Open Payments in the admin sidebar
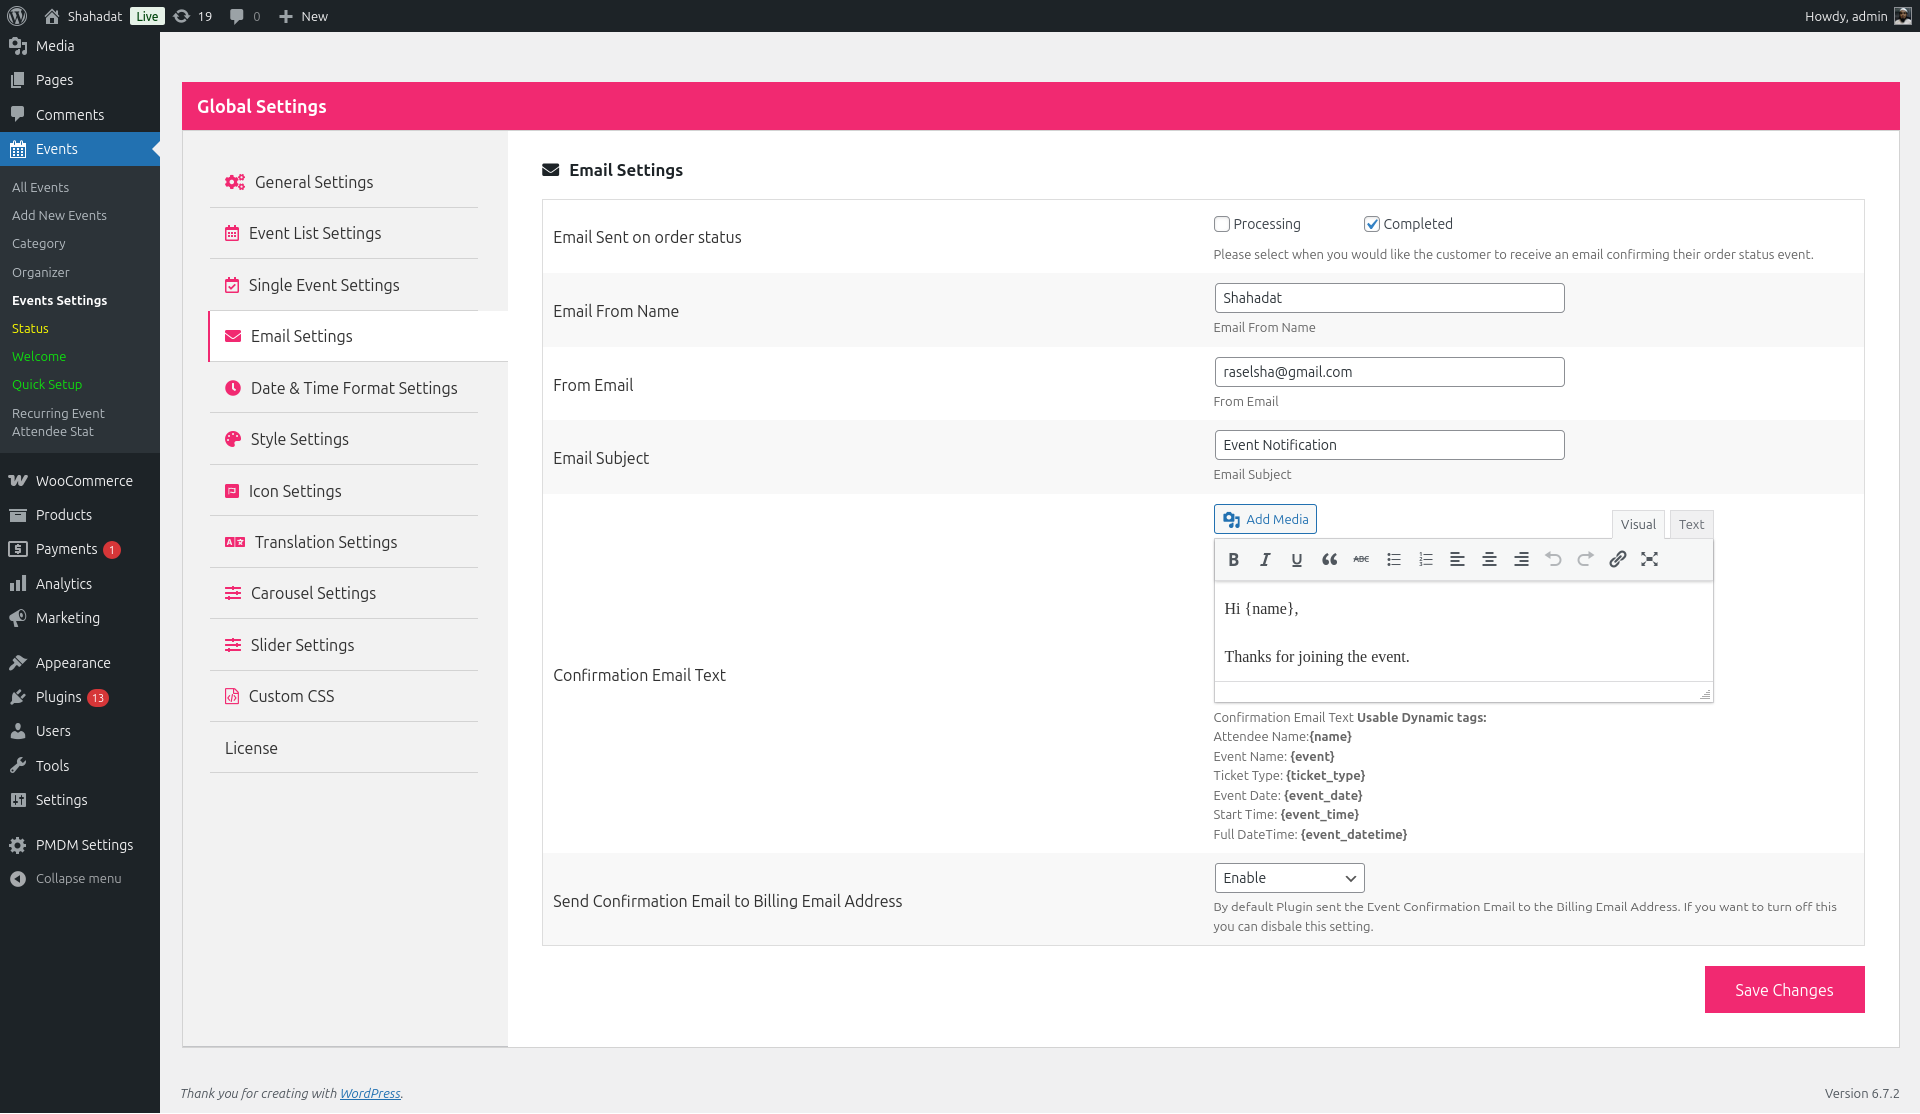Viewport: 1920px width, 1114px height. click(x=80, y=549)
